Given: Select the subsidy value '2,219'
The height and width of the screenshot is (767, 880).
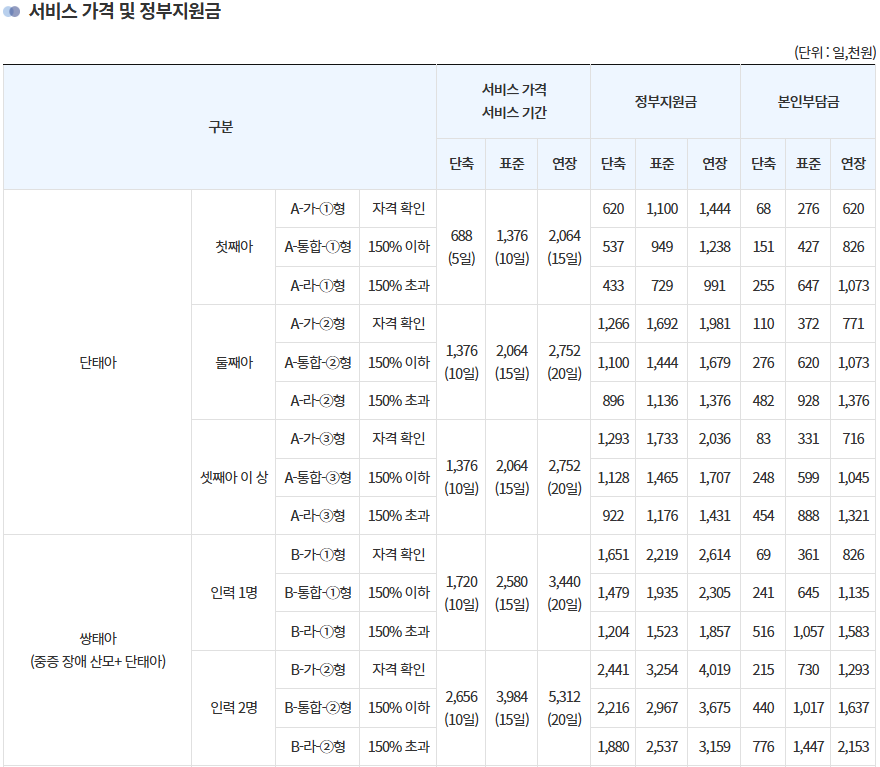Looking at the screenshot, I should (x=662, y=554).
